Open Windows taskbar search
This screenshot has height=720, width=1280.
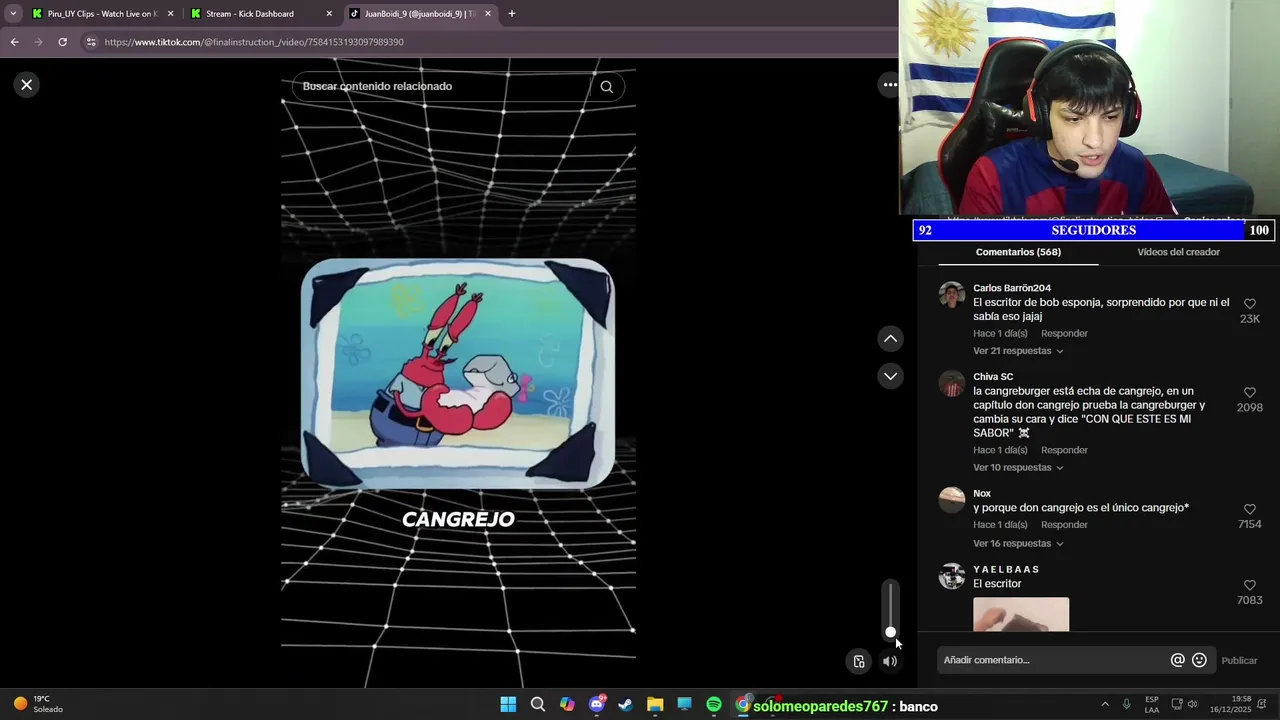pyautogui.click(x=537, y=705)
